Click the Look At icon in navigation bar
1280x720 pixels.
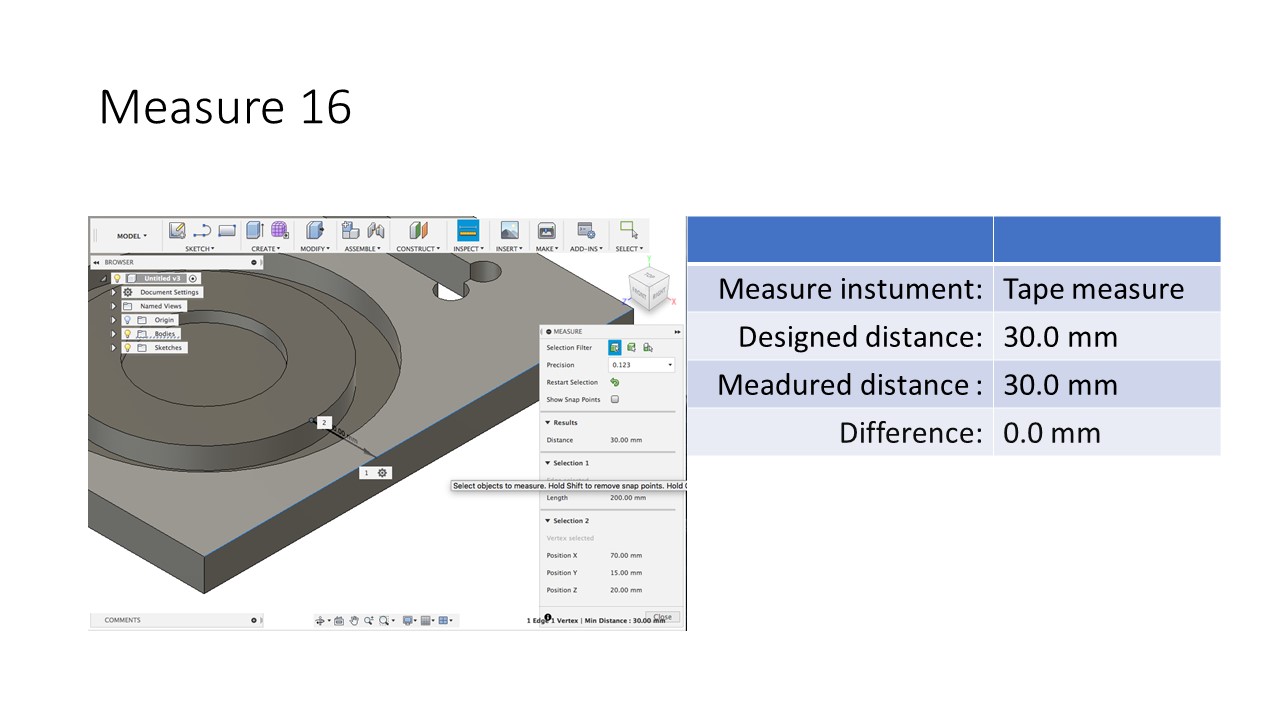click(339, 621)
